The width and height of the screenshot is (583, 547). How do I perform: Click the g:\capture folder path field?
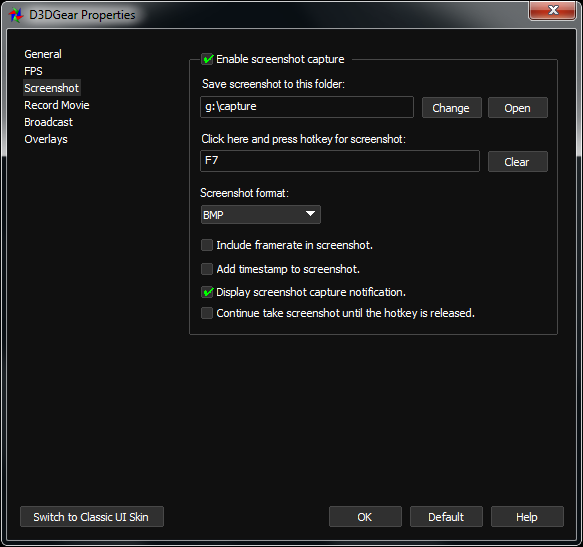[307, 107]
